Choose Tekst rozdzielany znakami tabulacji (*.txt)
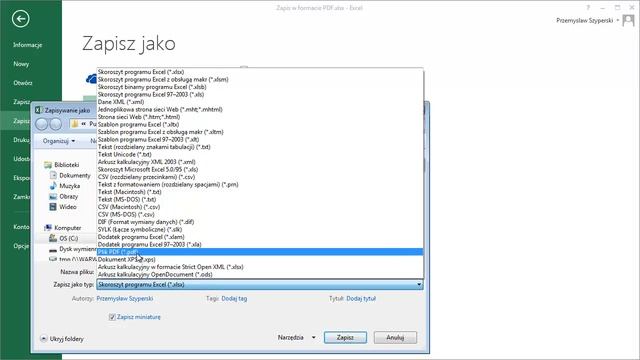This screenshot has height=360, width=640. 260,147
